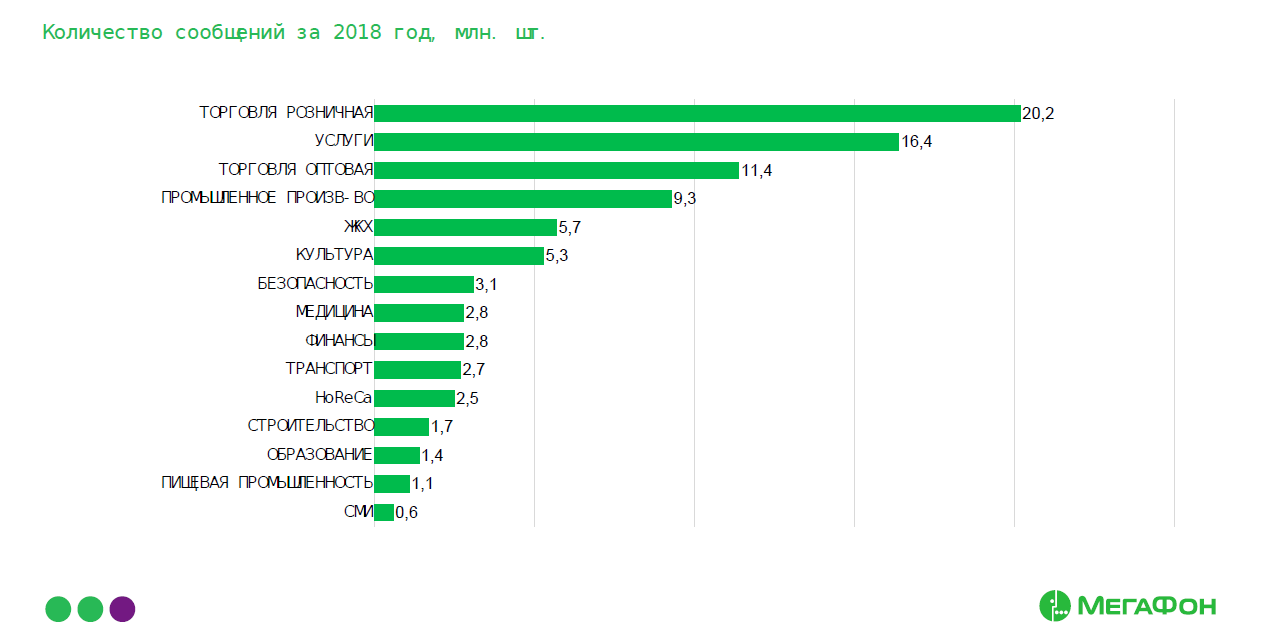Select the ТОРГОВЛЯ РОЗНИЧНАЯ bar
The height and width of the screenshot is (640, 1262).
(x=697, y=113)
